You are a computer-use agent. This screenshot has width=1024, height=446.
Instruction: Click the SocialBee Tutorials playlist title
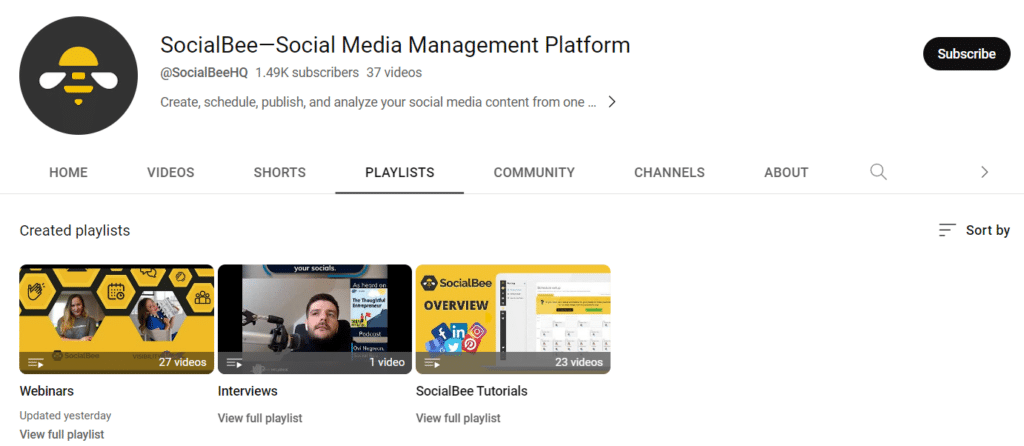tap(472, 391)
